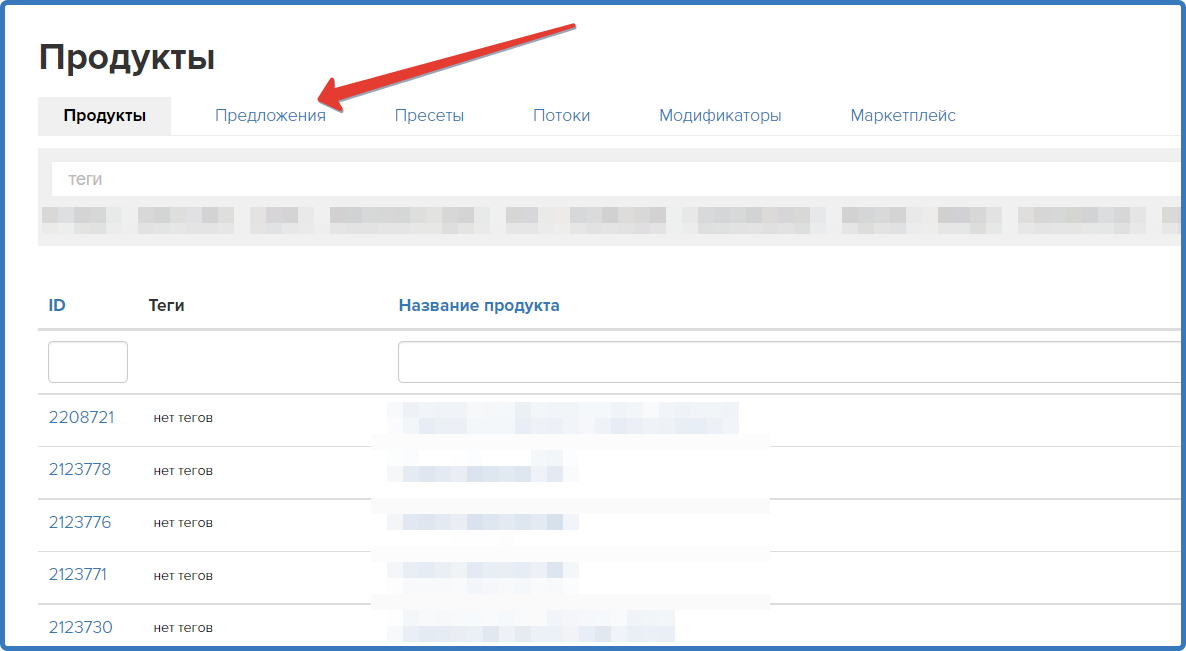The width and height of the screenshot is (1186, 651).
Task: Open product ID 2208721
Action: (x=82, y=417)
